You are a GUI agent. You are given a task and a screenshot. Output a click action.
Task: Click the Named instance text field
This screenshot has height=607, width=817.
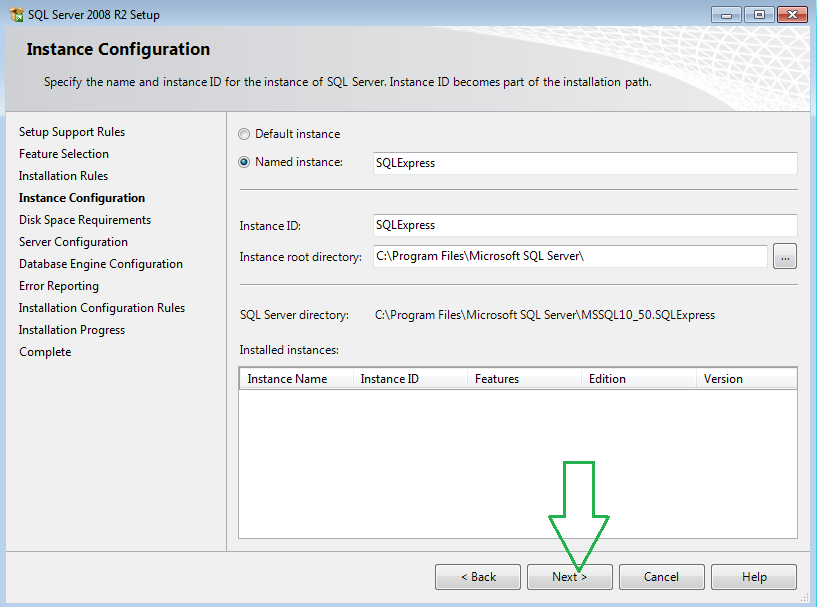pos(585,163)
